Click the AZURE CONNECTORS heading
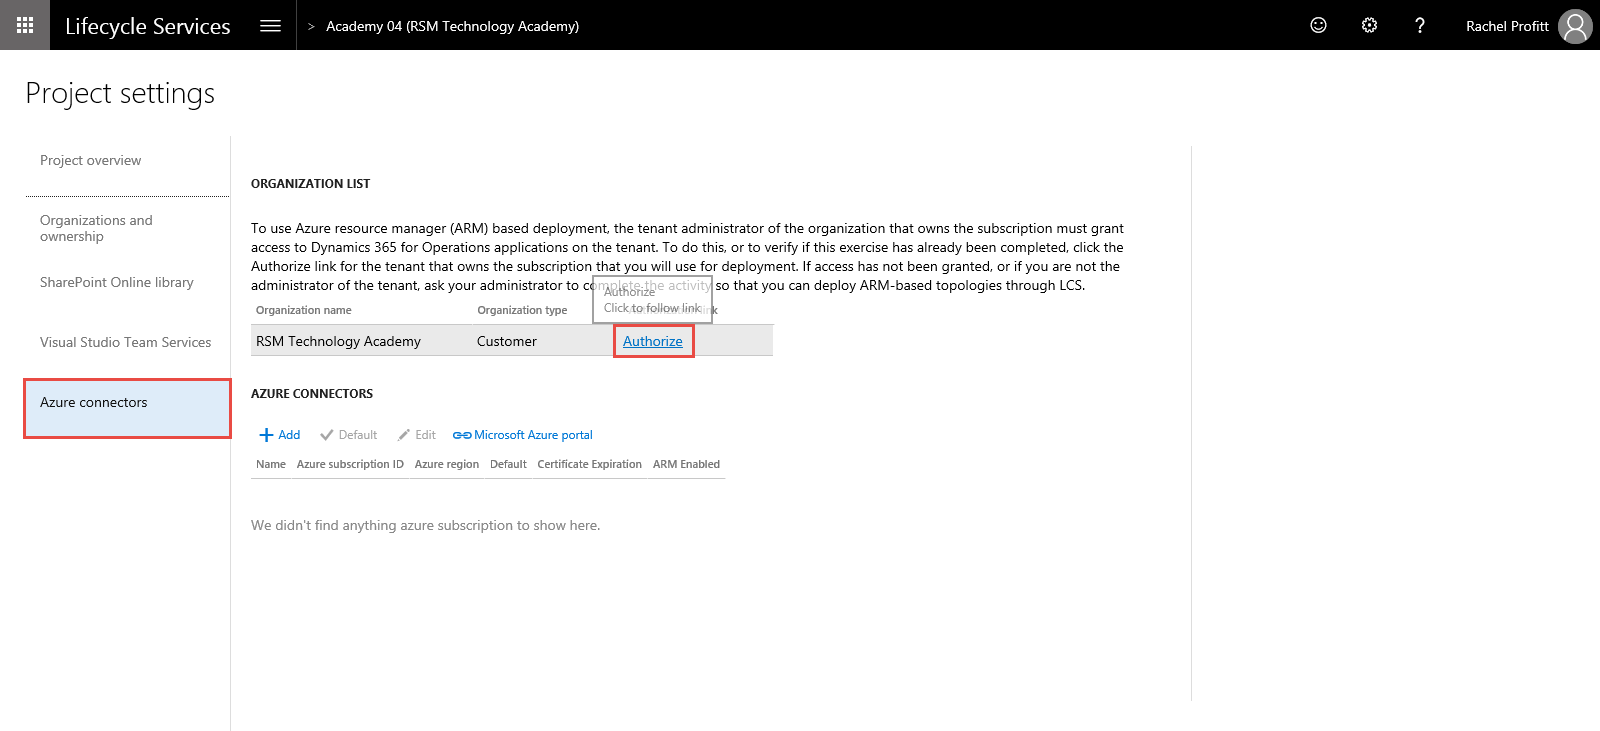The height and width of the screenshot is (731, 1600). 312,394
